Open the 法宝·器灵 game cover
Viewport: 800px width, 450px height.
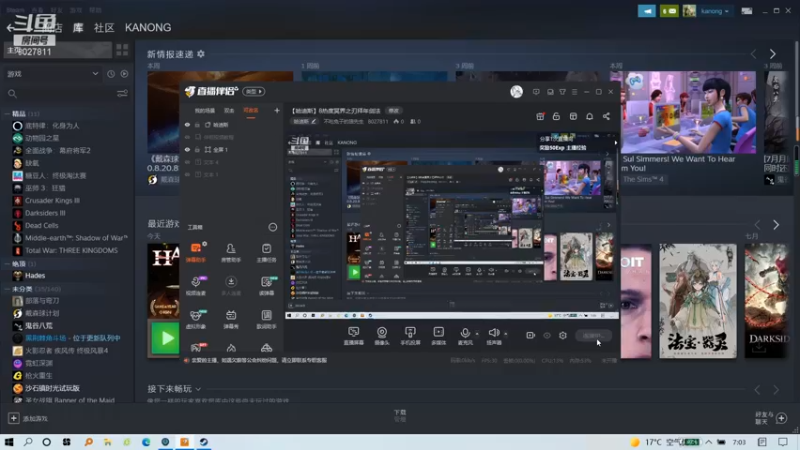[x=697, y=301]
